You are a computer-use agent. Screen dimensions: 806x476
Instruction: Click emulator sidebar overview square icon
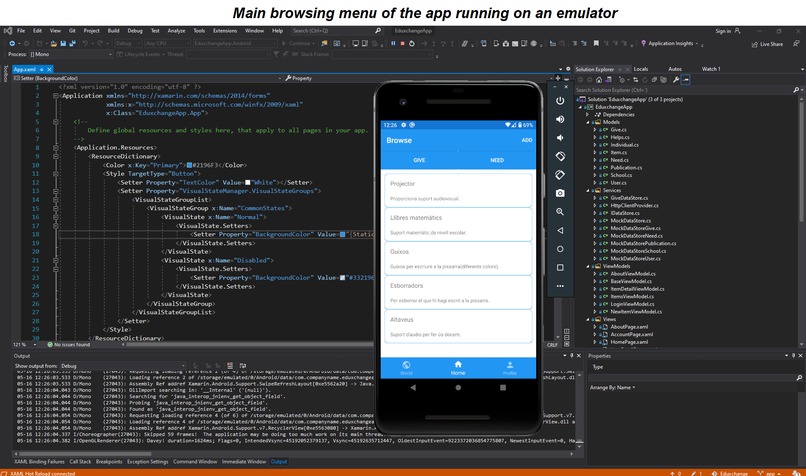click(560, 267)
